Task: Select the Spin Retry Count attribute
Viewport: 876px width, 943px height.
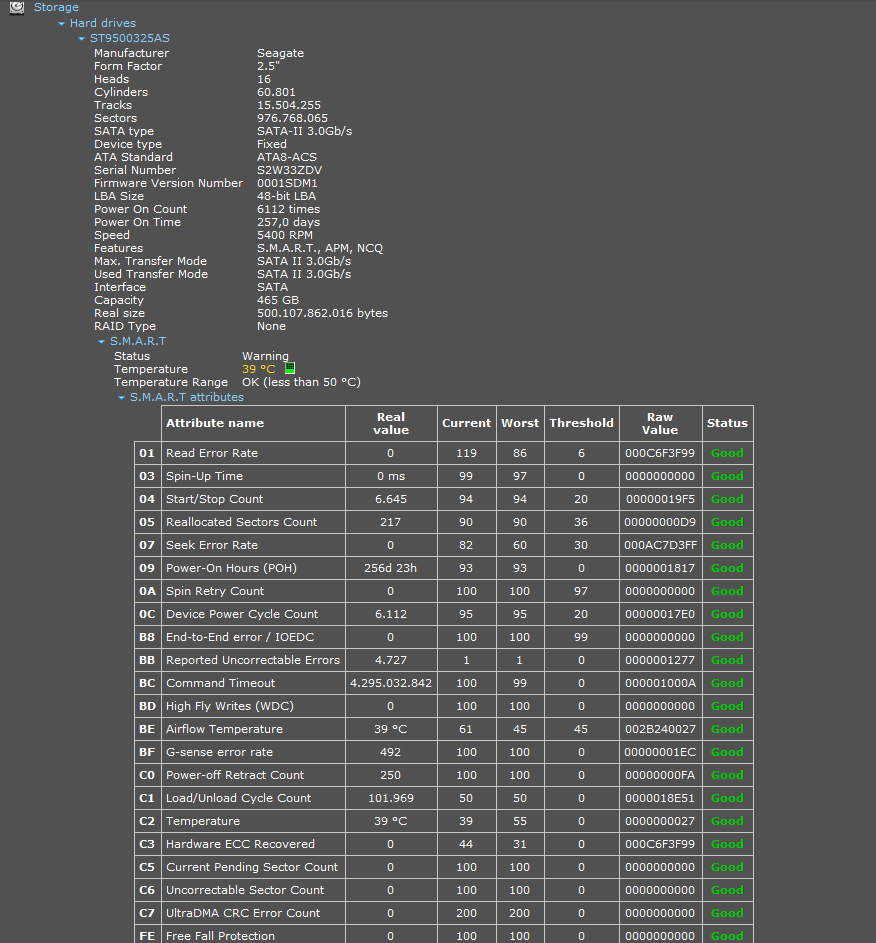Action: coord(215,591)
